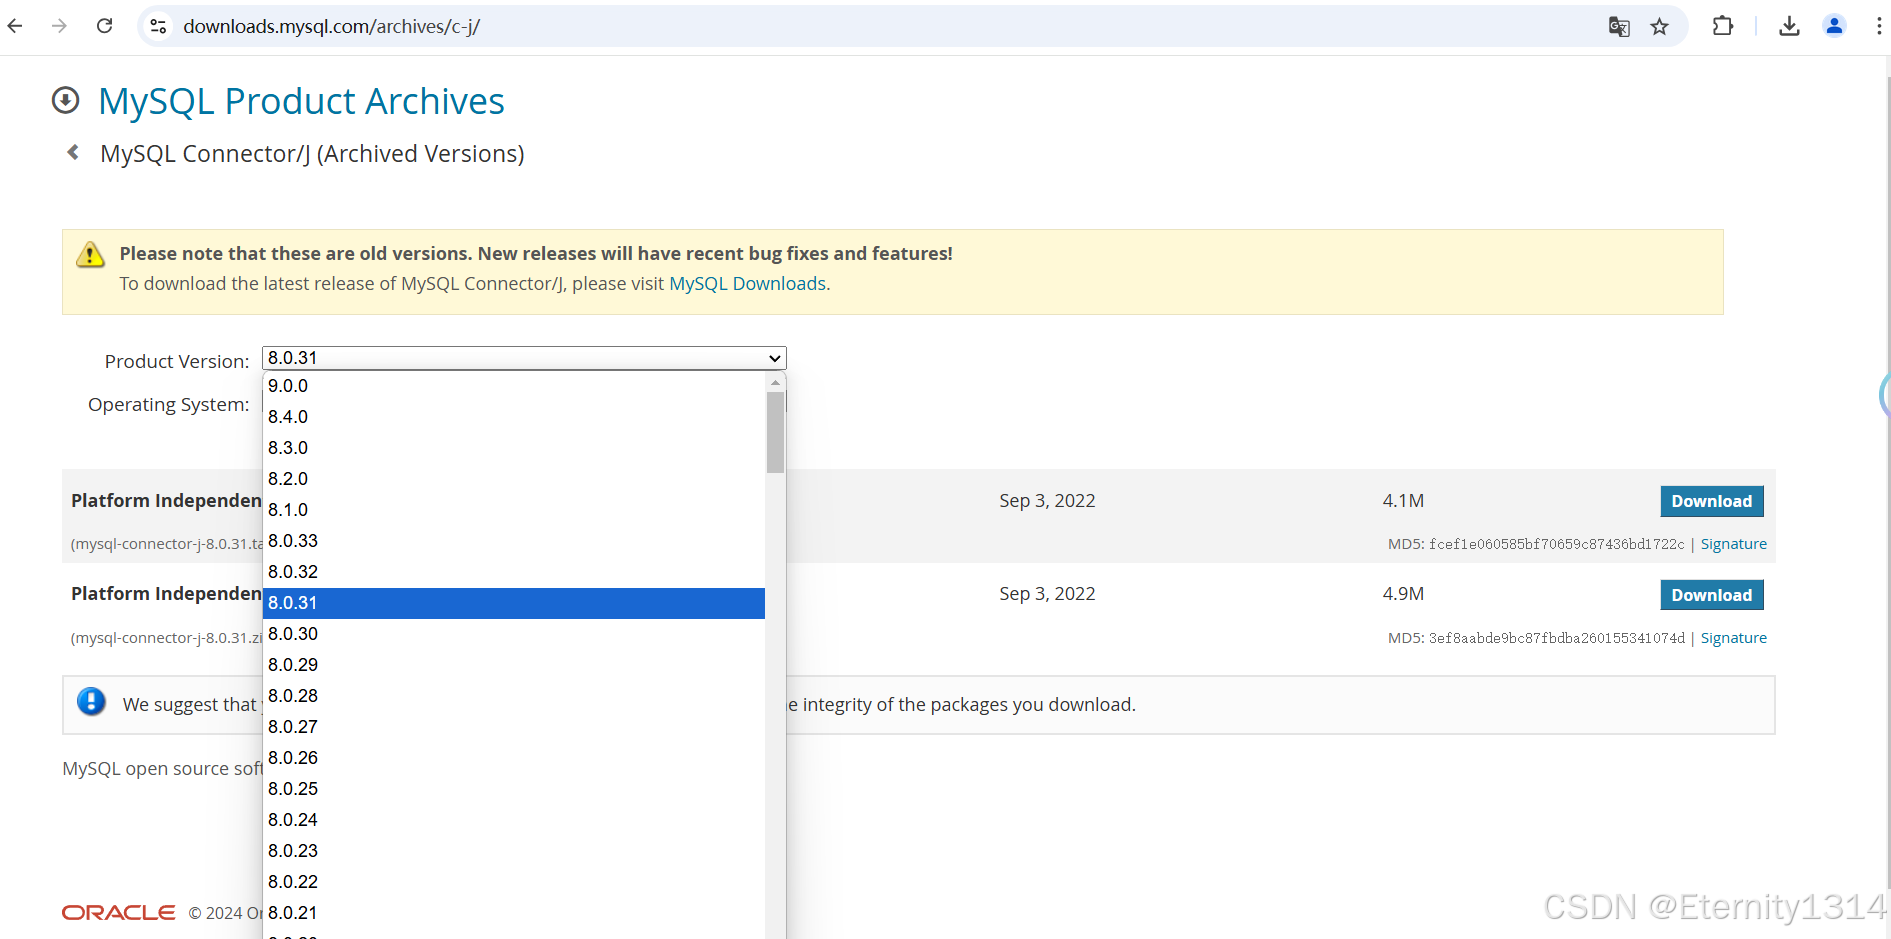Viewport: 1891px width, 939px height.
Task: Pick version 8.0.25 in dropdown
Action: (x=514, y=789)
